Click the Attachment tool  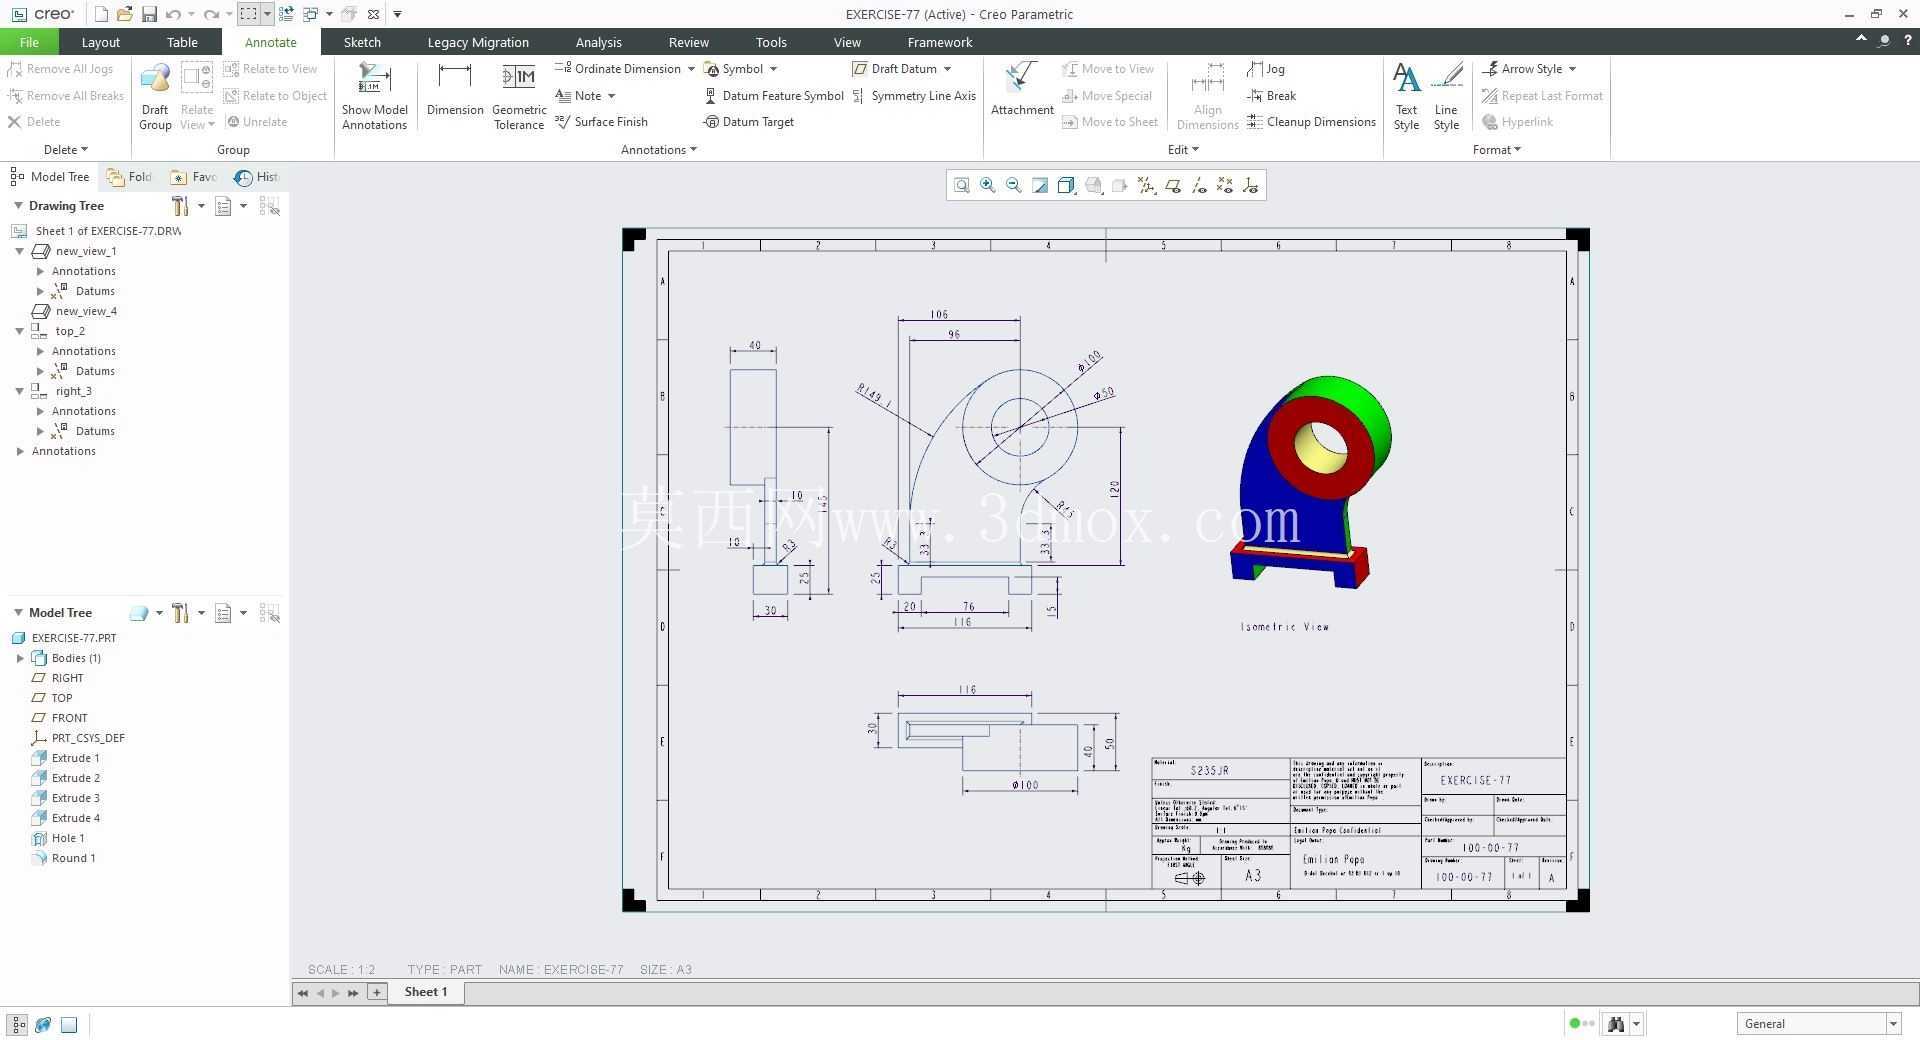(x=1022, y=90)
